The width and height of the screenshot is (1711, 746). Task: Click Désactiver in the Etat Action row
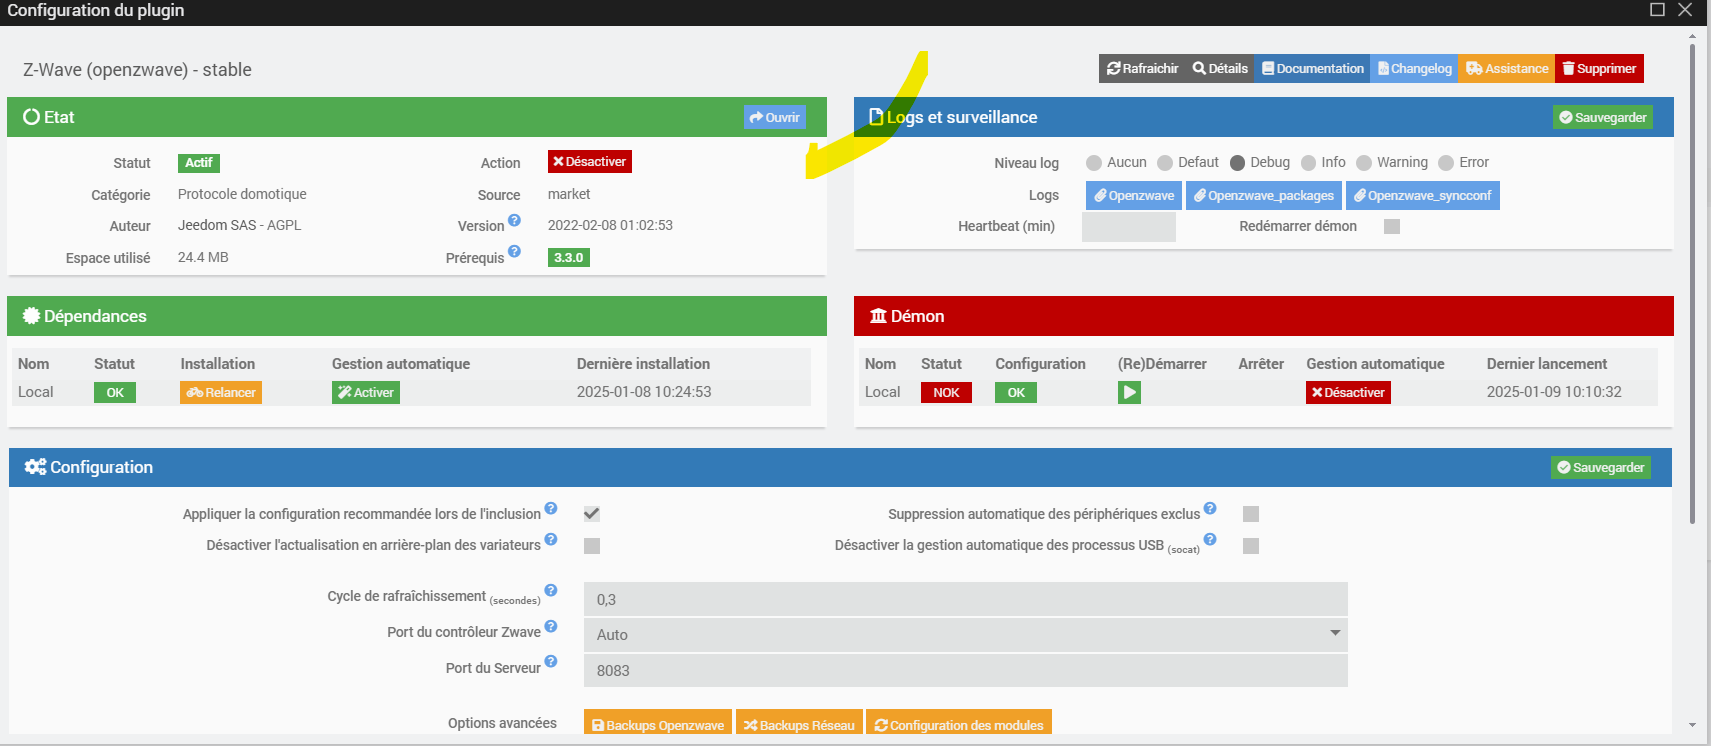pos(590,162)
